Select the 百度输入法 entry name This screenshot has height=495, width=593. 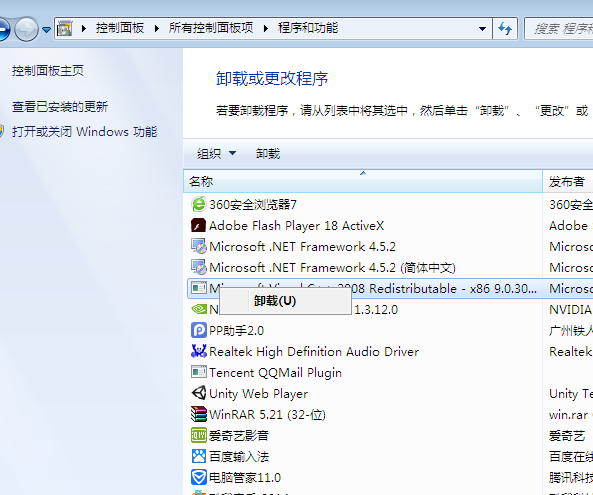coord(239,456)
